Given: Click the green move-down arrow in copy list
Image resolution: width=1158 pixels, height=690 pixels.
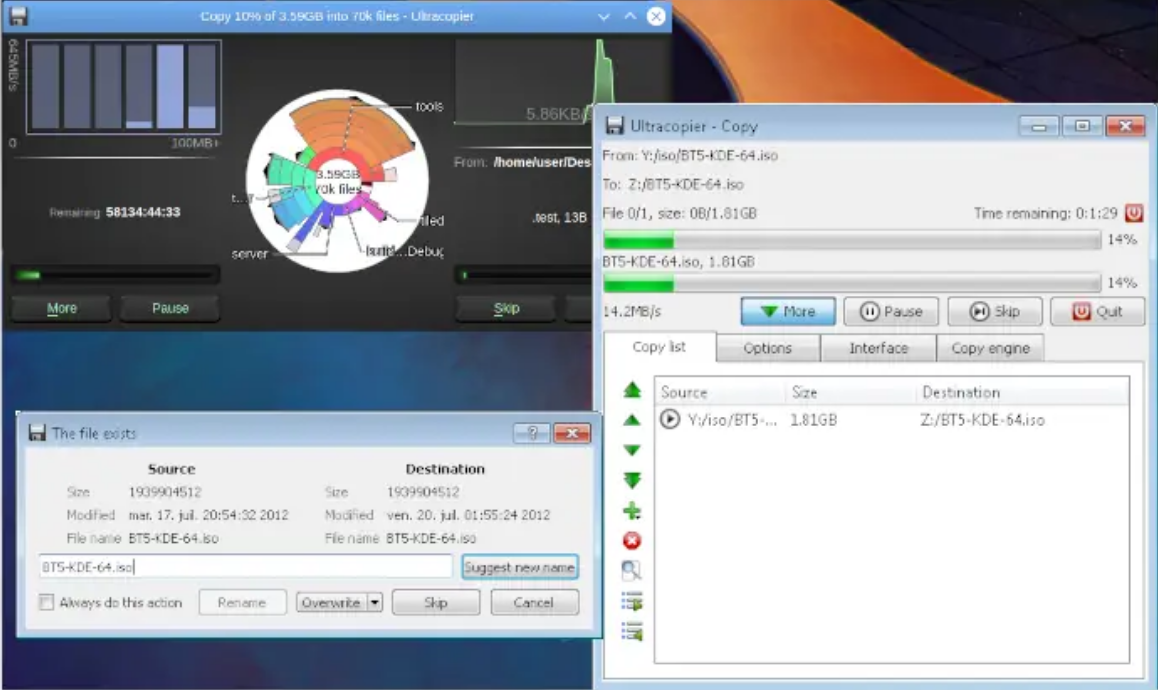Looking at the screenshot, I should tap(633, 449).
